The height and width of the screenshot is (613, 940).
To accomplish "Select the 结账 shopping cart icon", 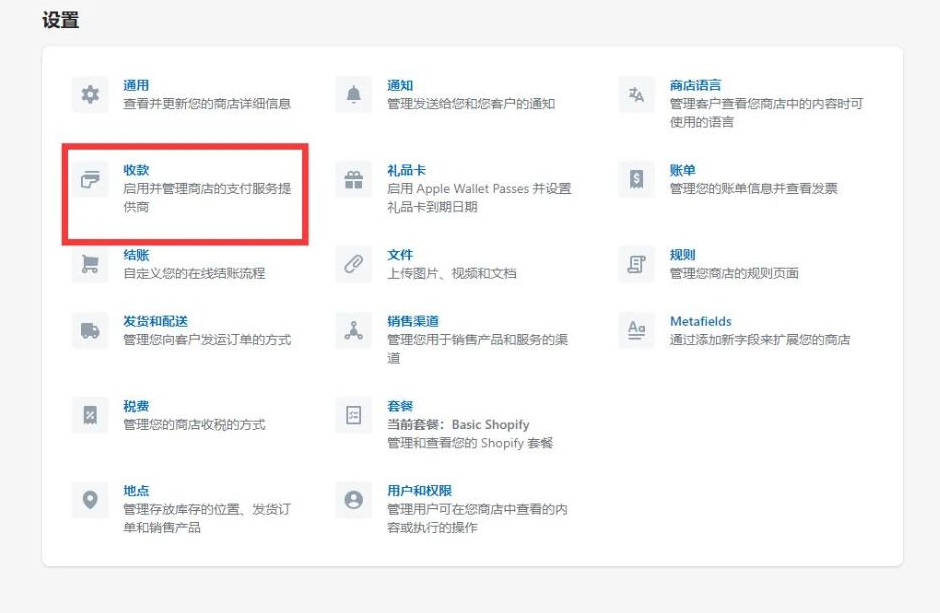I will click(x=90, y=263).
